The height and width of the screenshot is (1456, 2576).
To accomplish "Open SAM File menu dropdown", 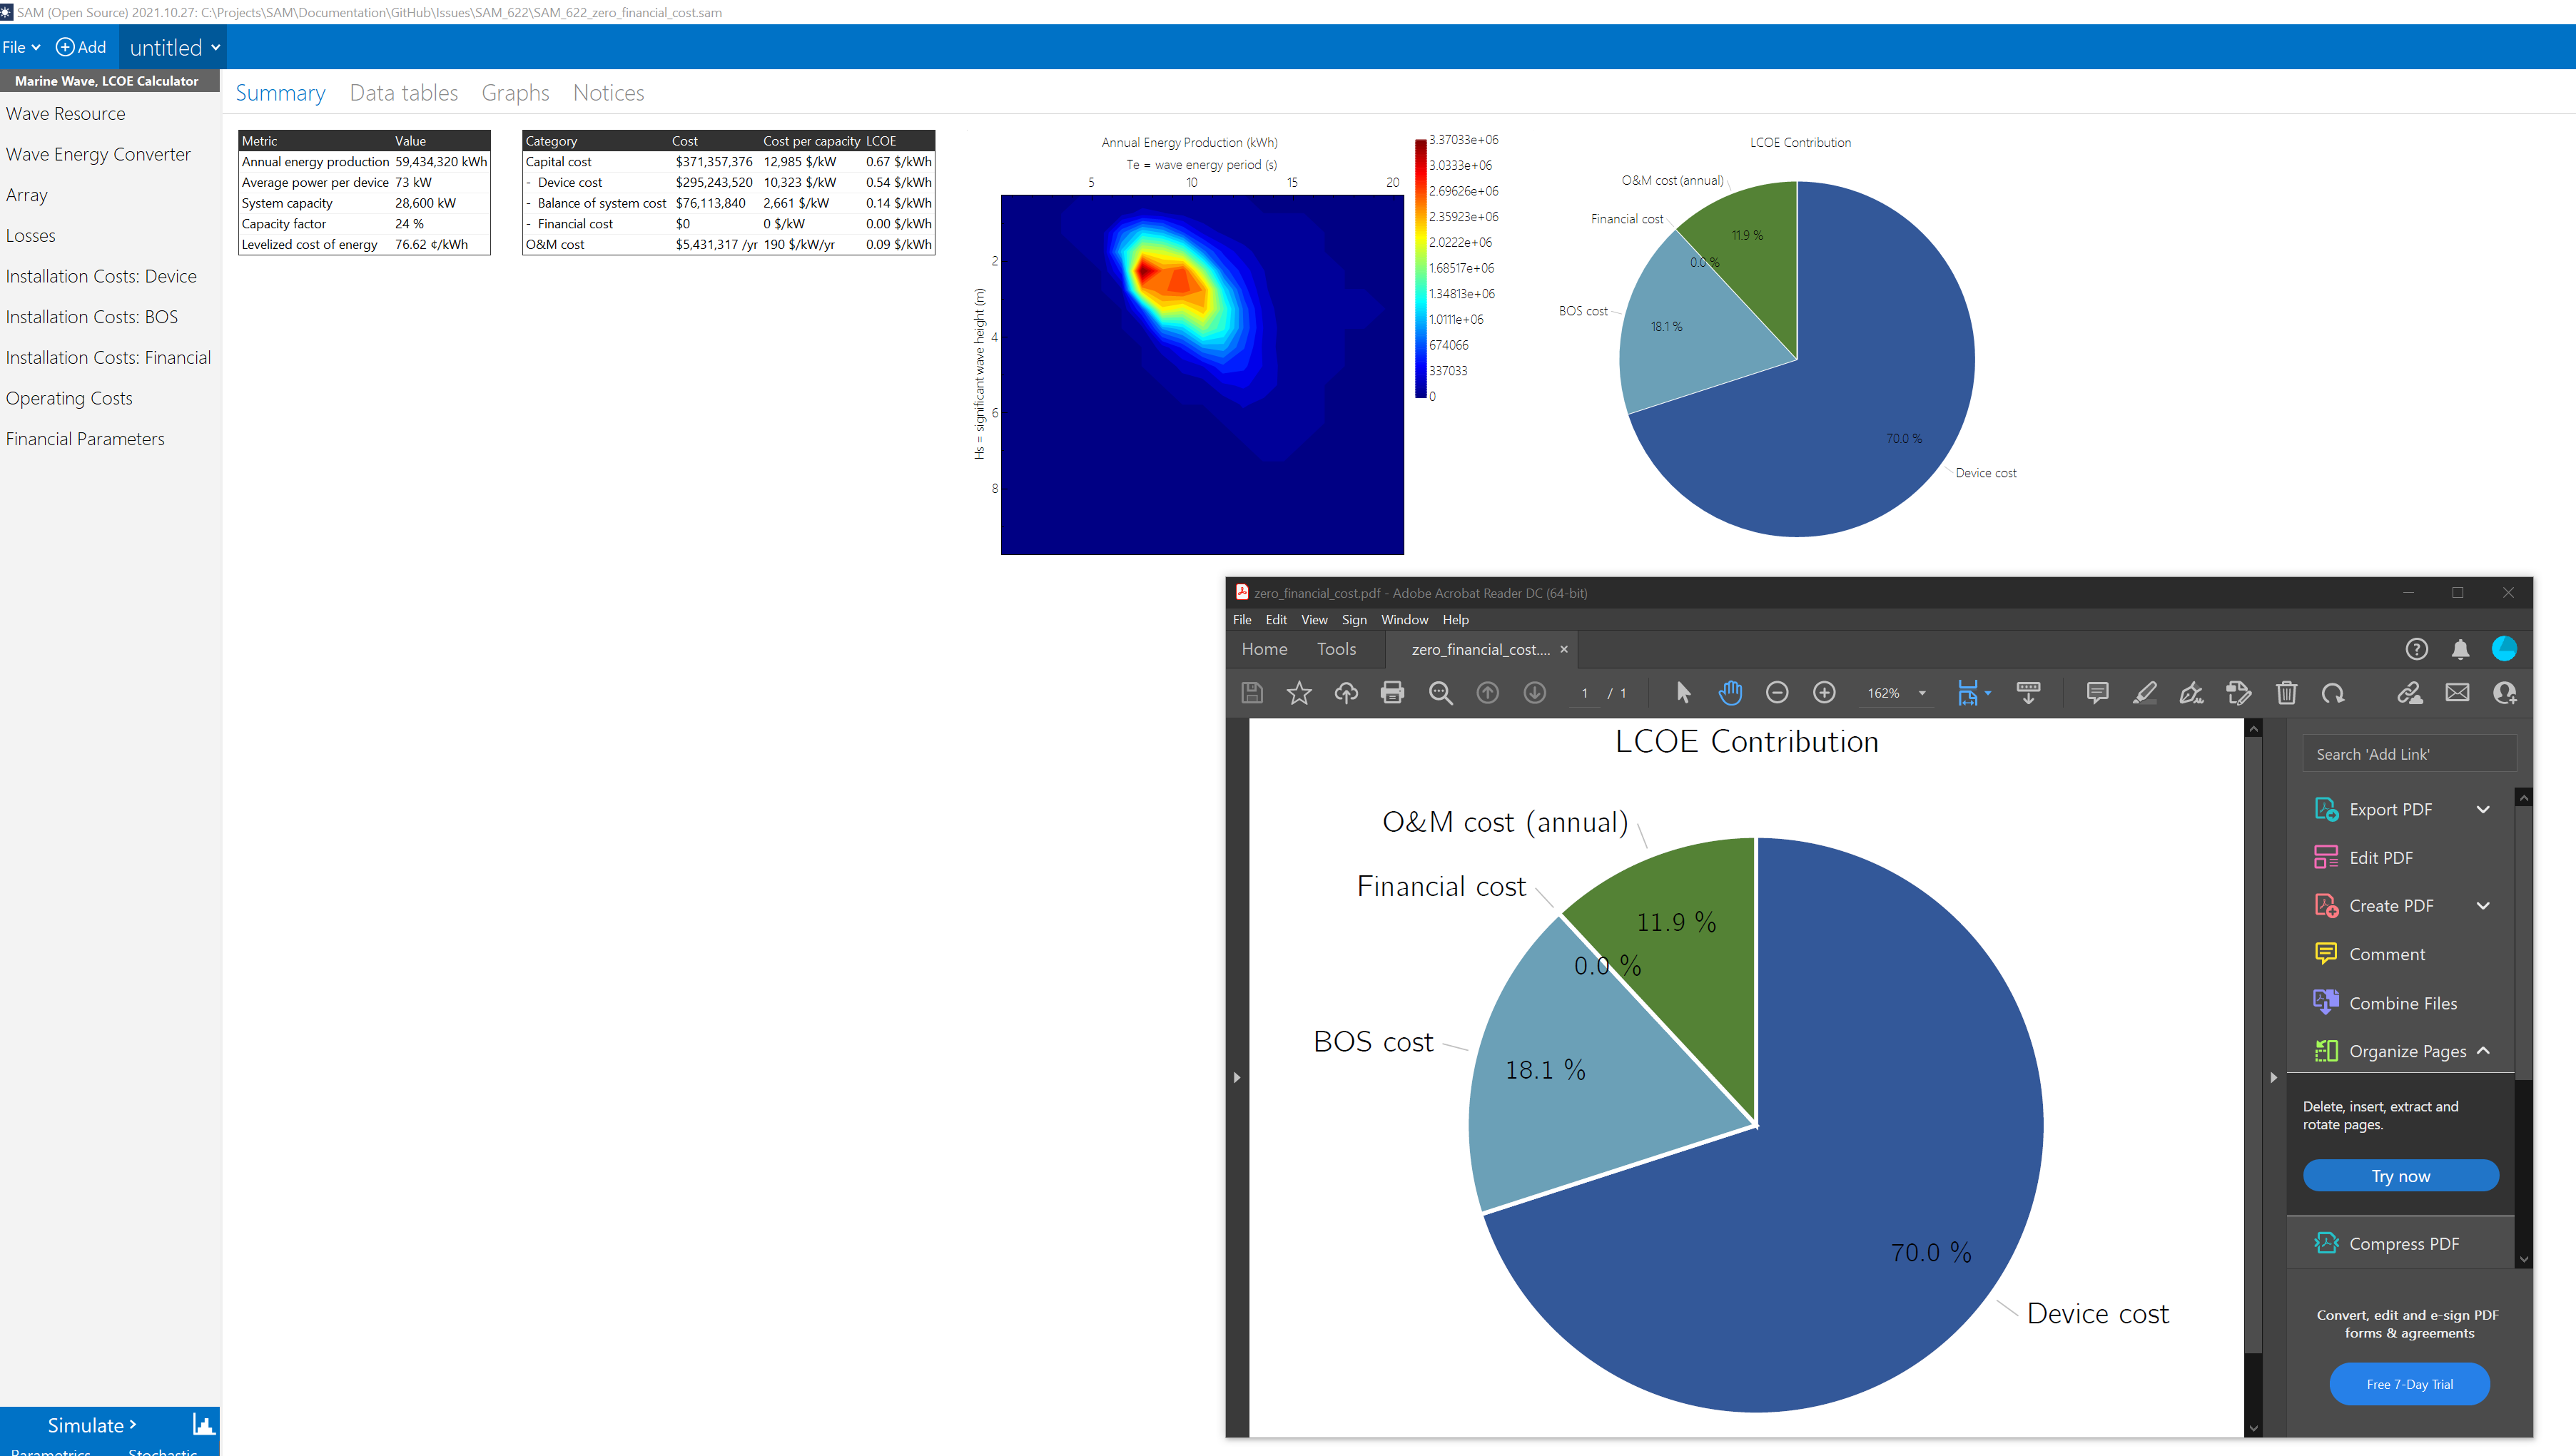I will [21, 47].
